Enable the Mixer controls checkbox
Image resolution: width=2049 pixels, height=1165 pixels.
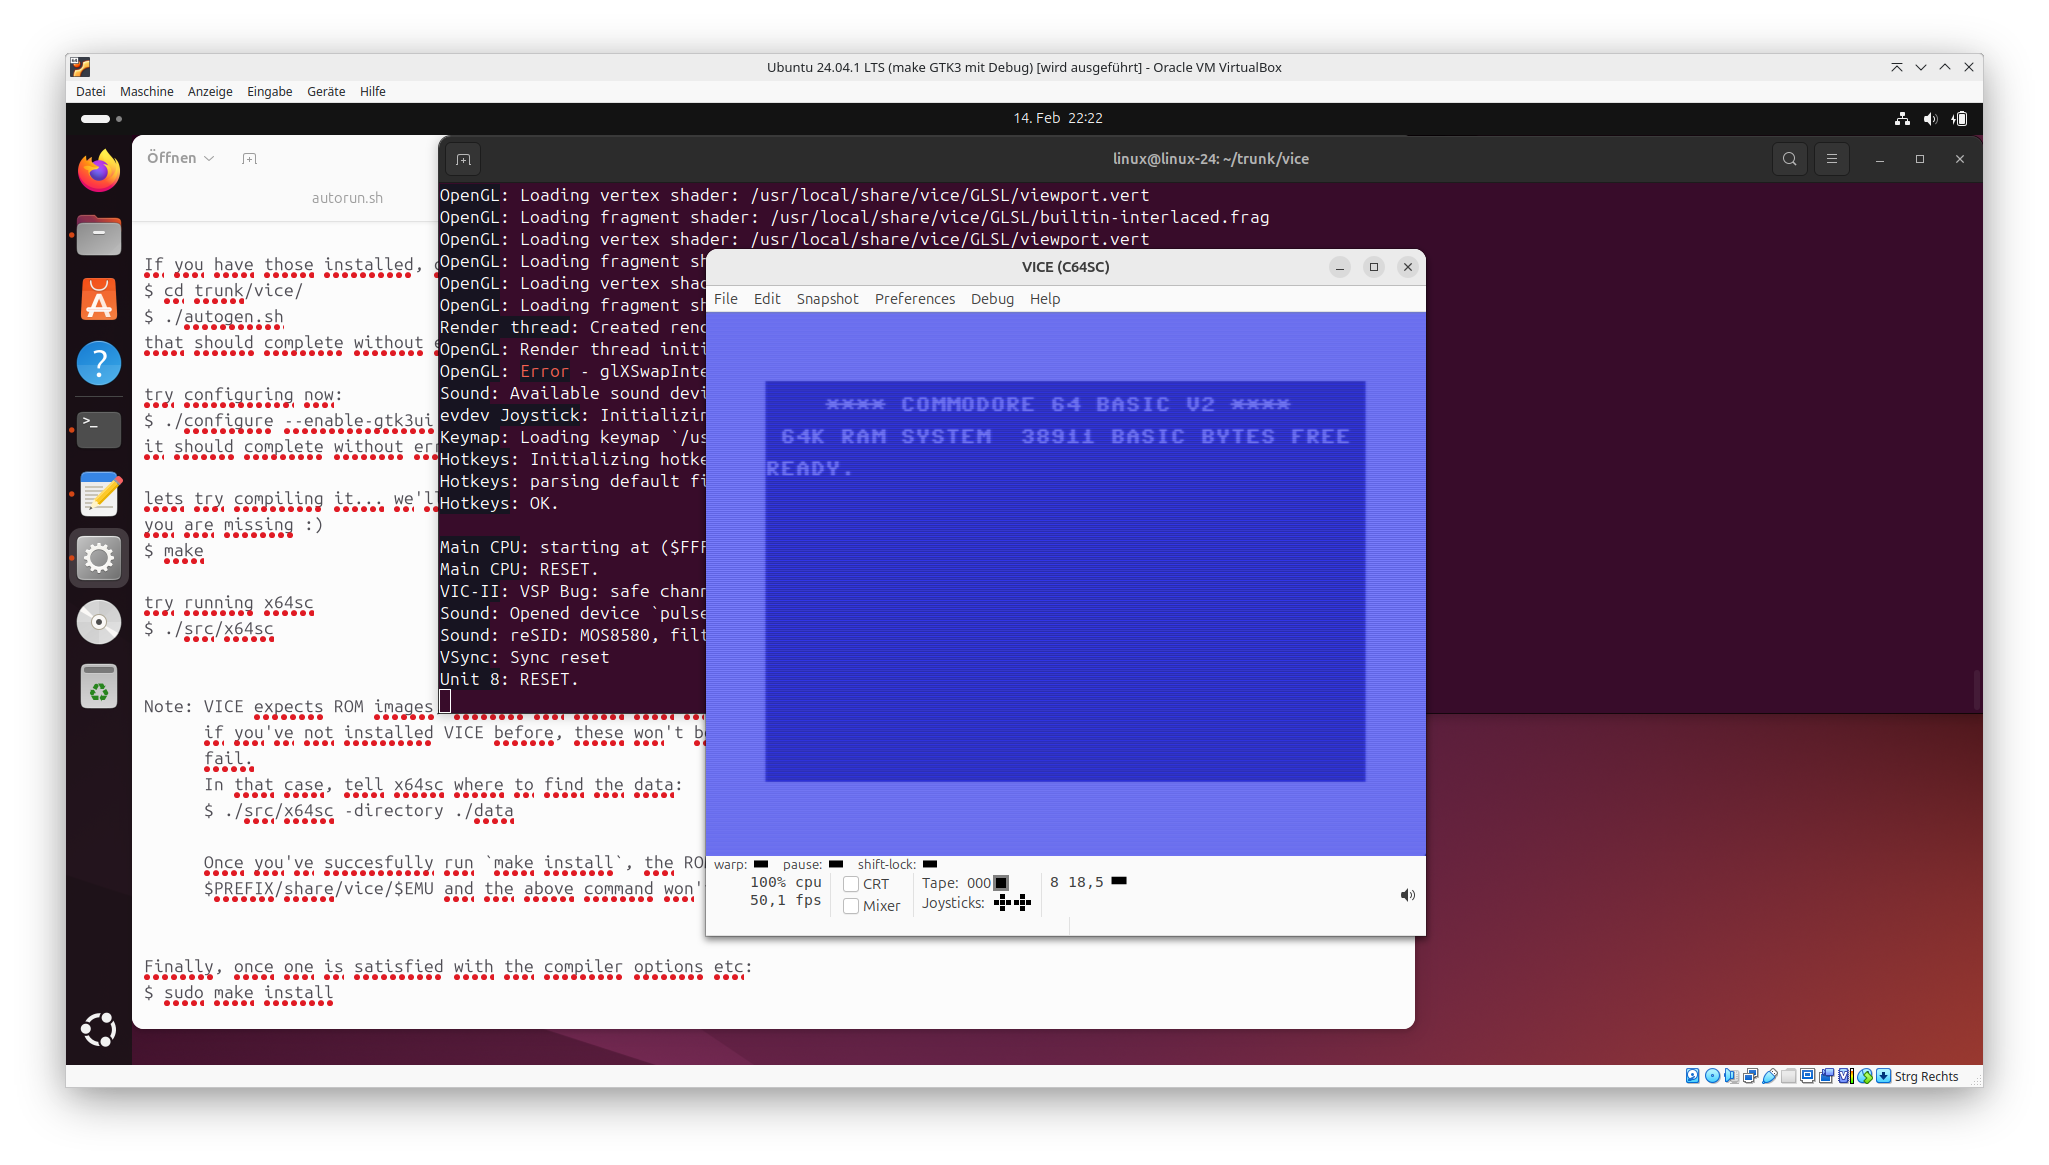[851, 906]
